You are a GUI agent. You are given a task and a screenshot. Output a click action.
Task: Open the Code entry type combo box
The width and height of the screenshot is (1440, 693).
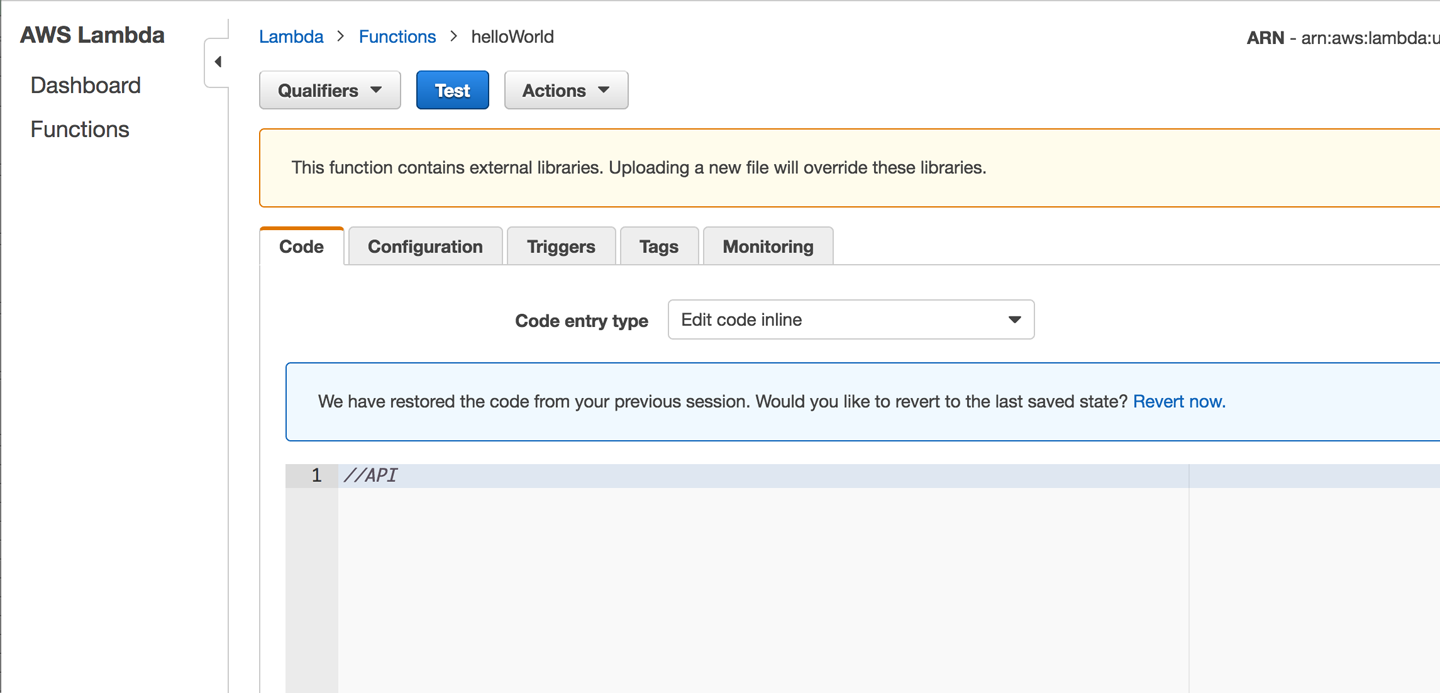[x=850, y=320]
